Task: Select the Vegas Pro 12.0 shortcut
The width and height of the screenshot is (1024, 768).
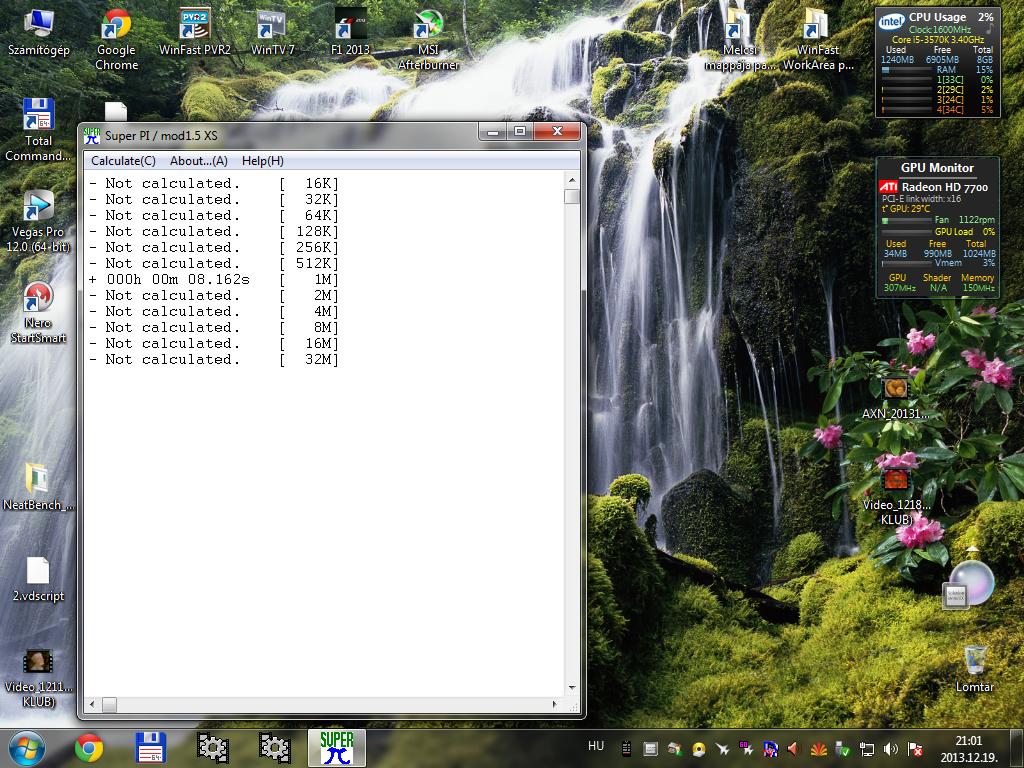Action: point(38,221)
